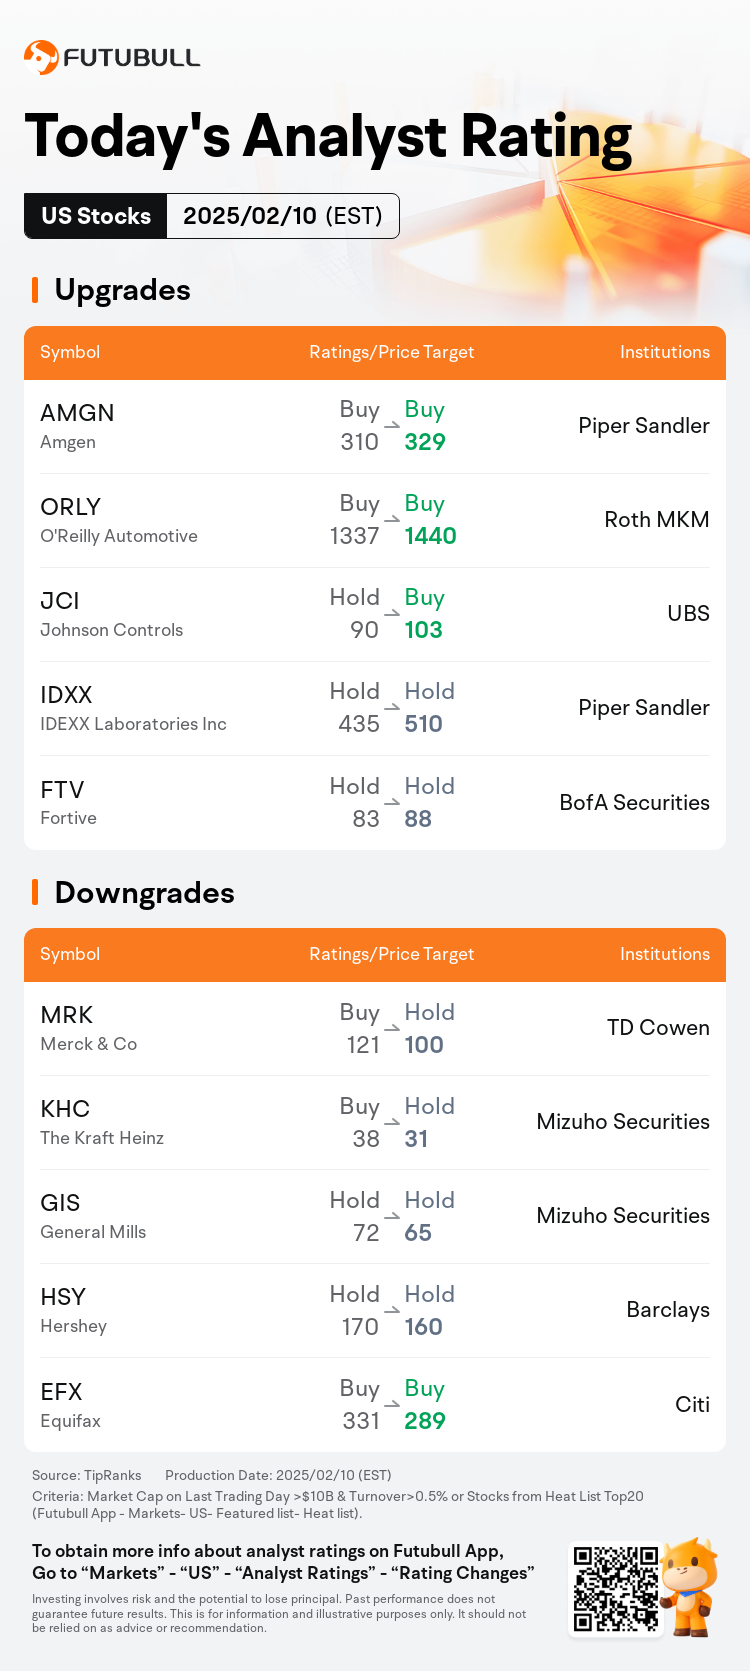Click the 2025/02/10 (EST) date label
The width and height of the screenshot is (750, 1671).
click(283, 216)
